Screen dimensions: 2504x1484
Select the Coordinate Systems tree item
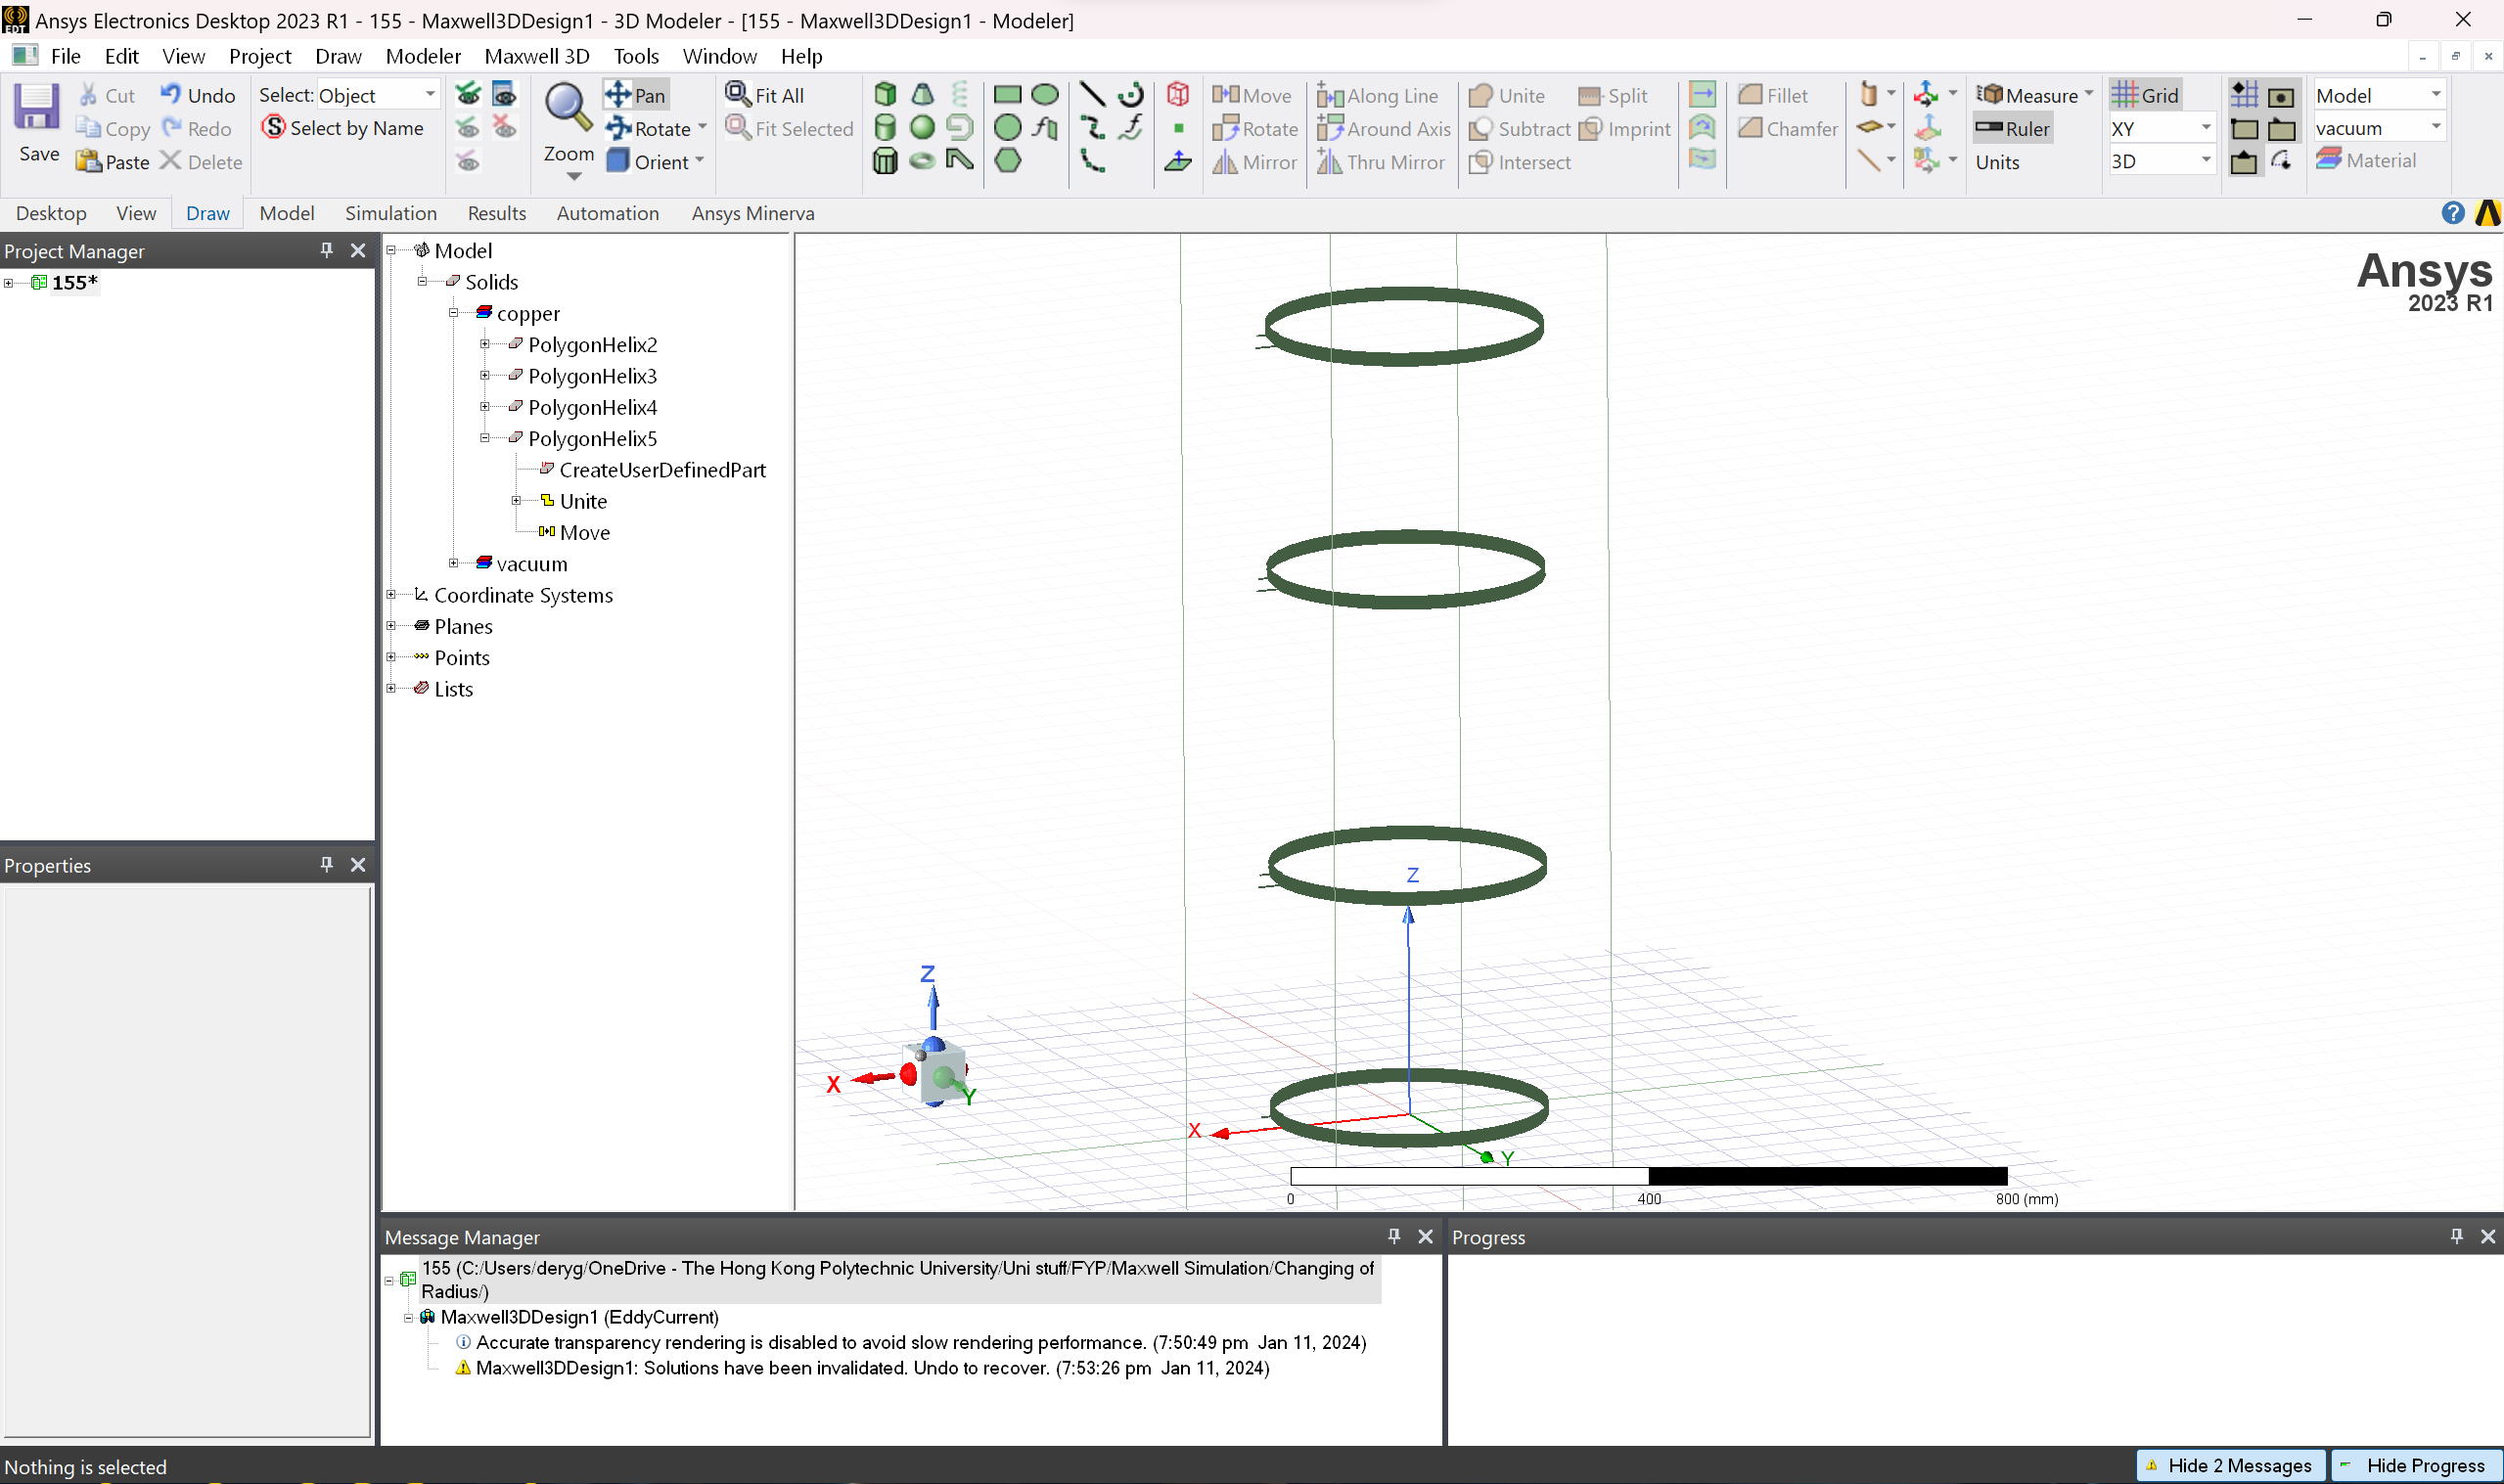(x=522, y=595)
